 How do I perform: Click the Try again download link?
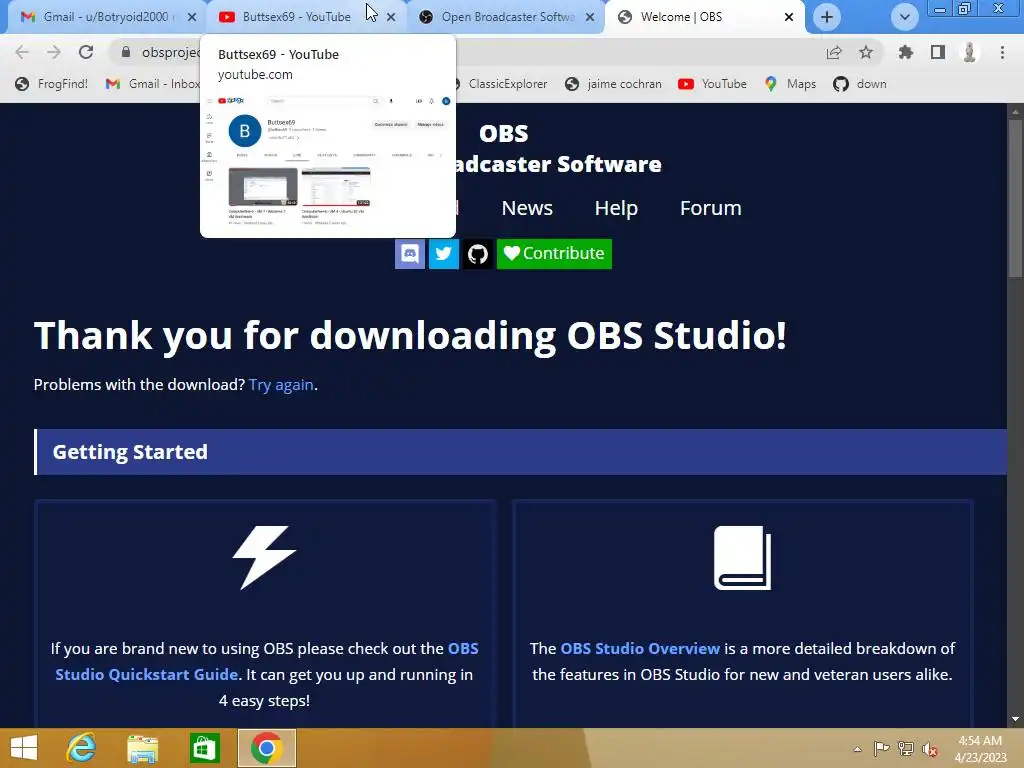pos(281,385)
